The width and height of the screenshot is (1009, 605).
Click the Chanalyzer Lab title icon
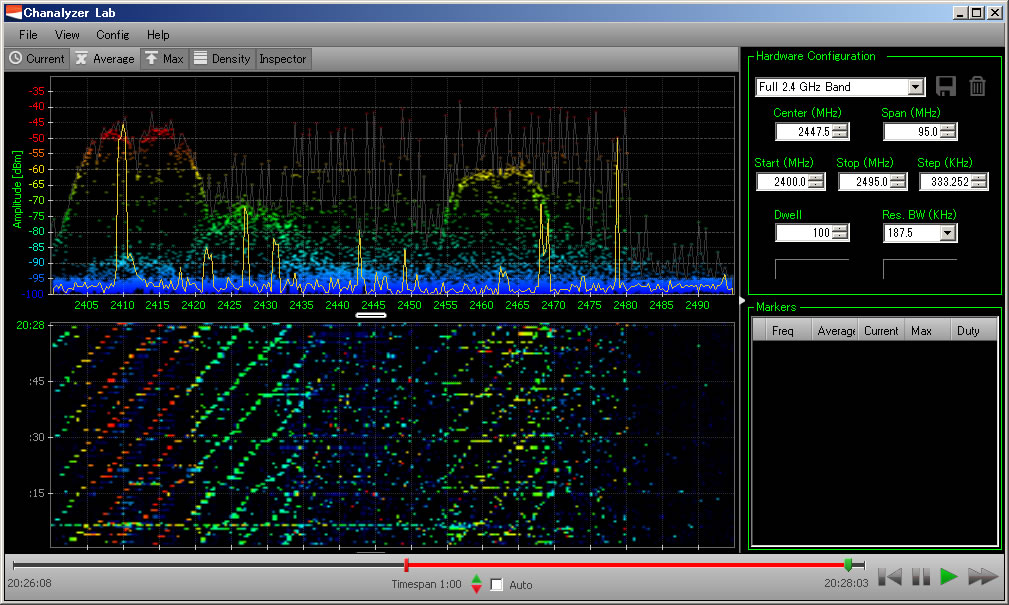(x=14, y=12)
